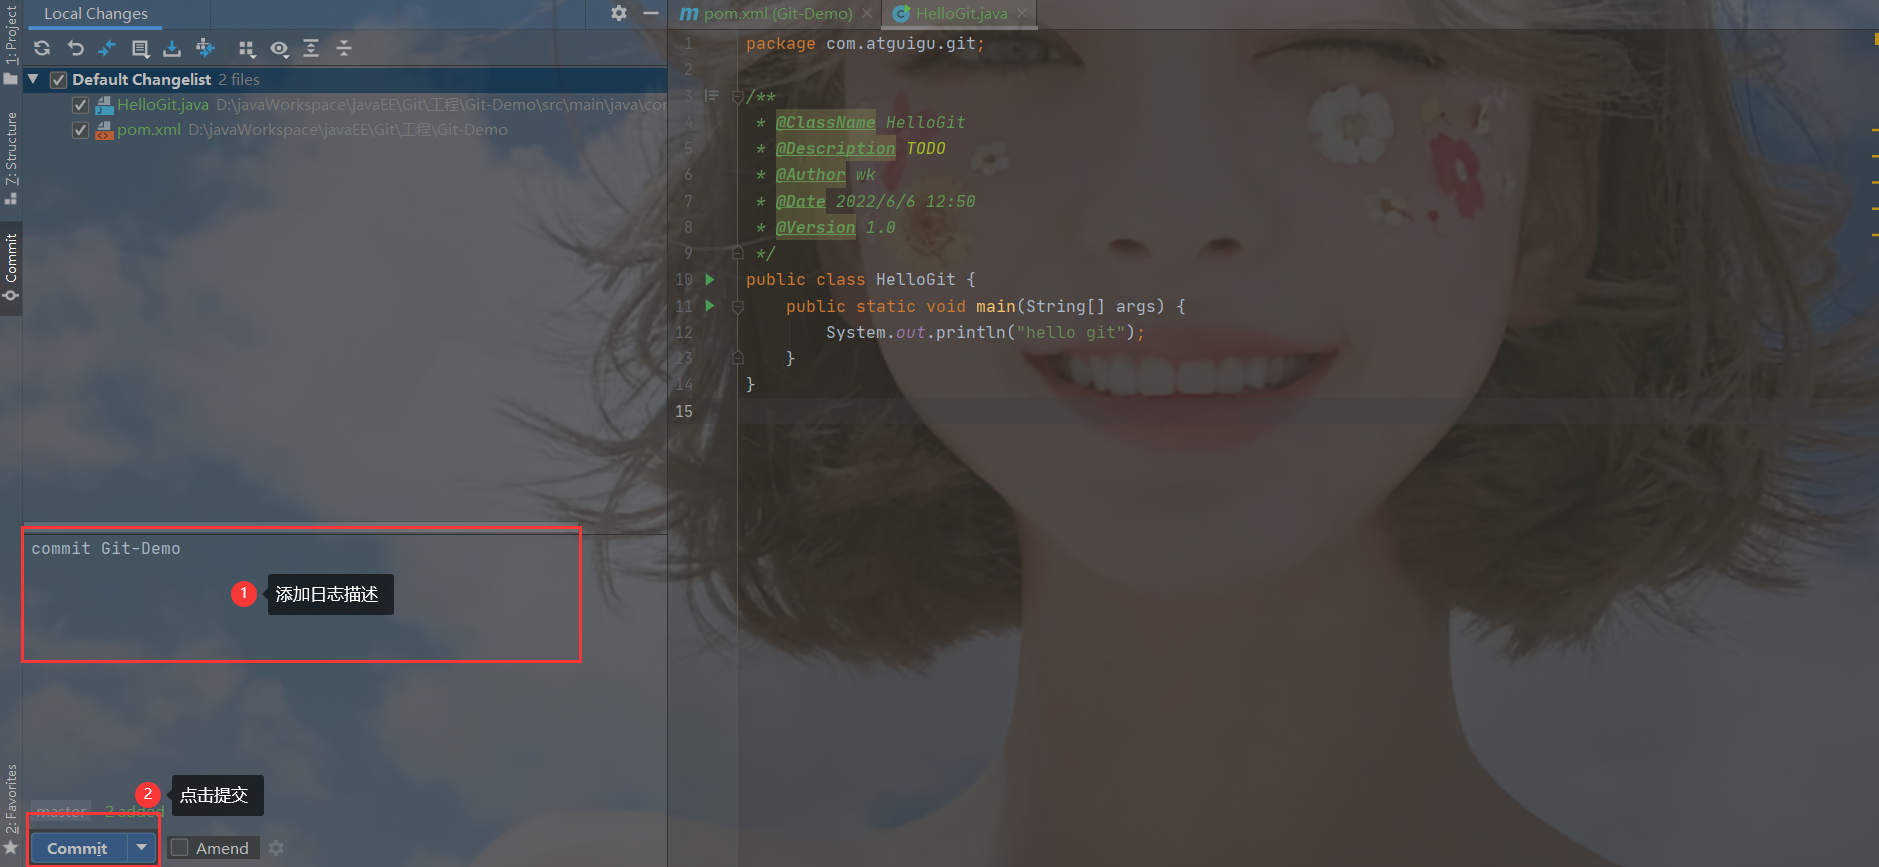Select the Local Changes tab

click(96, 14)
